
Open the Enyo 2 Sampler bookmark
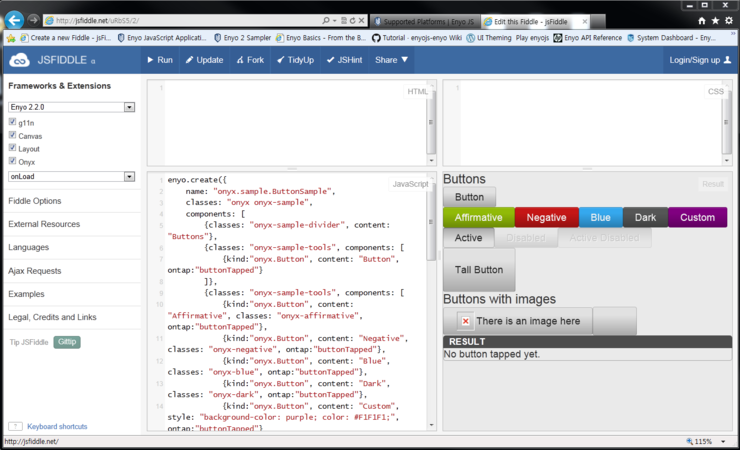243,38
